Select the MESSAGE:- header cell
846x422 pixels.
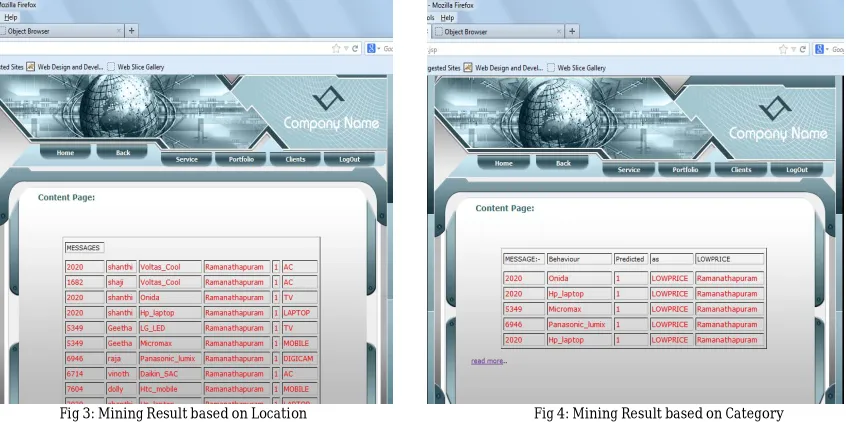[x=524, y=259]
